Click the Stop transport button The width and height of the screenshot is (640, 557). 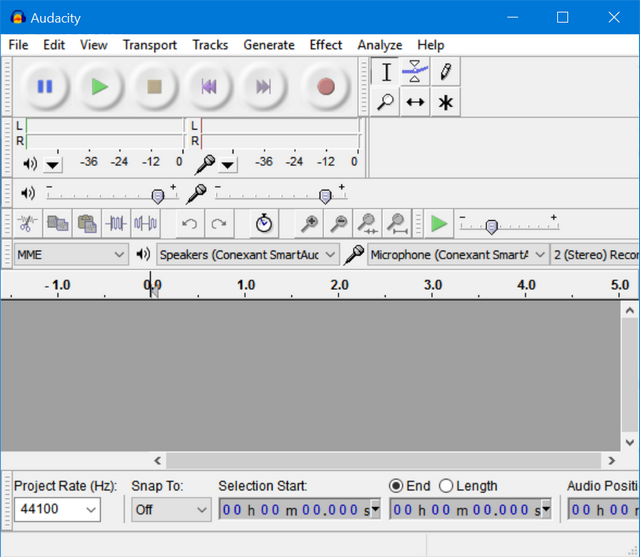(x=154, y=87)
